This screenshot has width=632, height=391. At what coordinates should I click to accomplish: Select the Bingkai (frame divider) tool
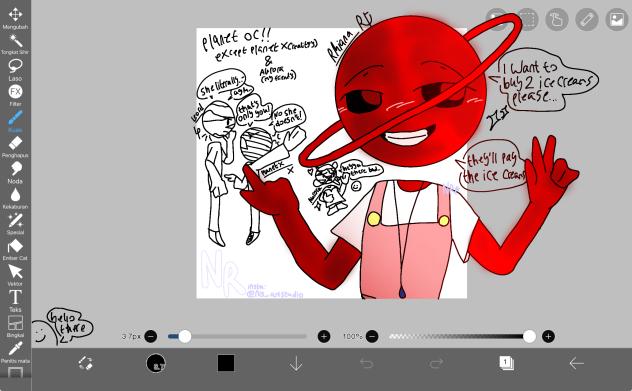[x=15, y=327]
